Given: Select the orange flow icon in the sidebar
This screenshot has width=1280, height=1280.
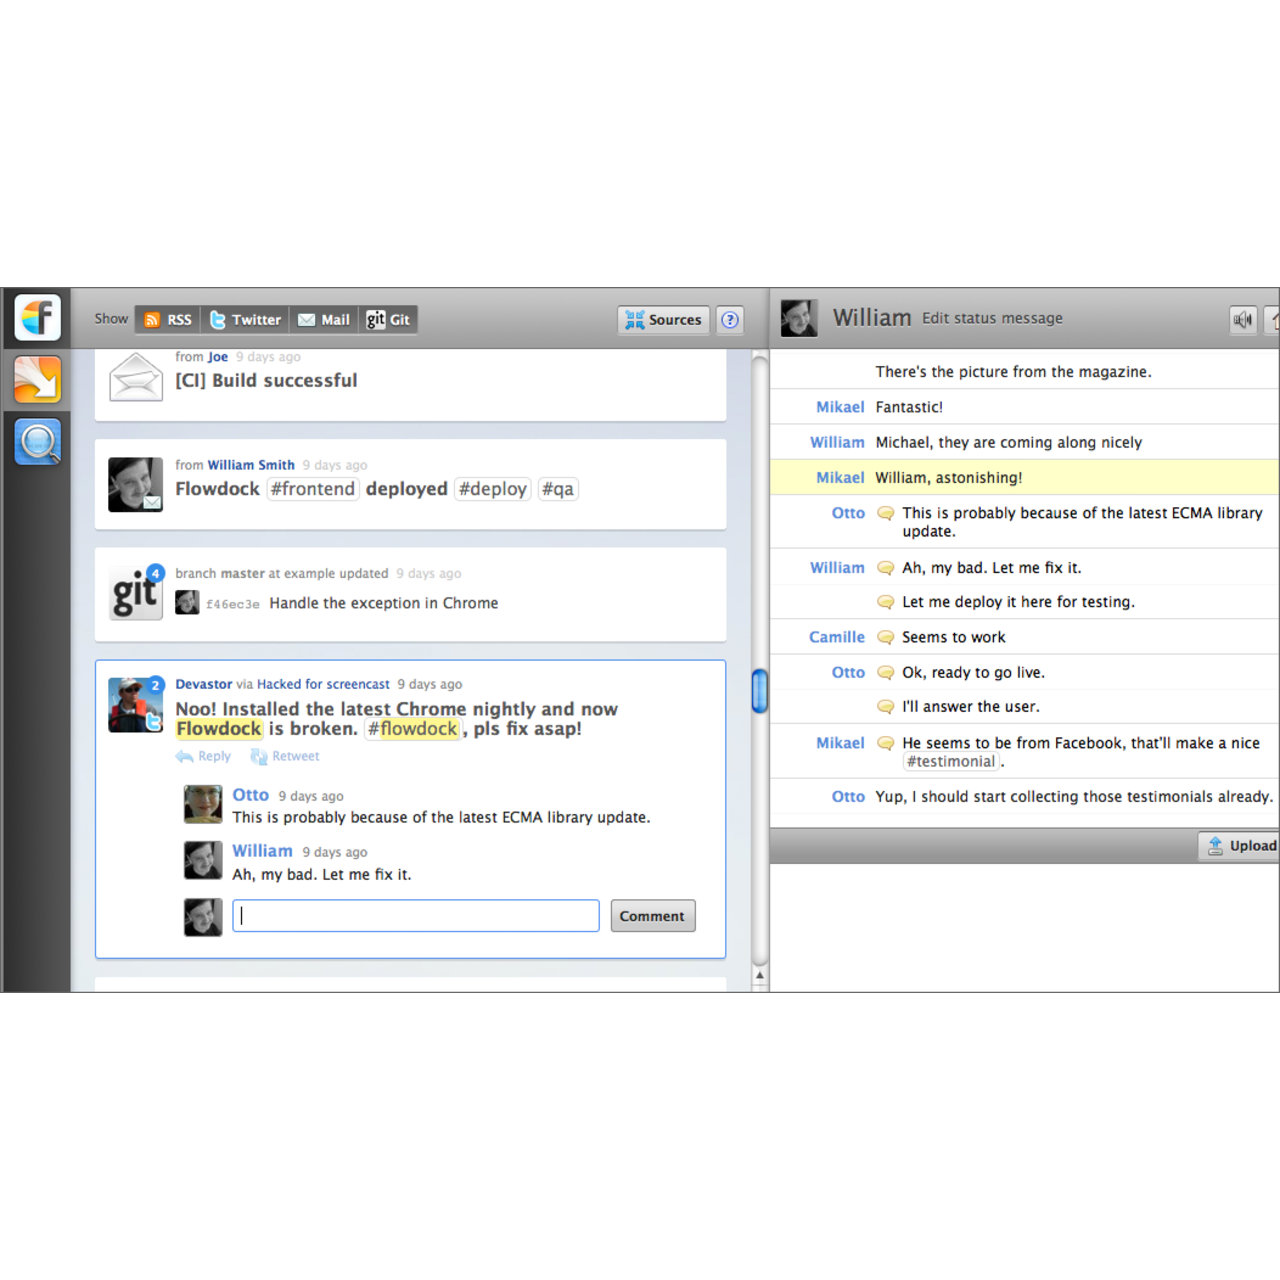Looking at the screenshot, I should [36, 379].
